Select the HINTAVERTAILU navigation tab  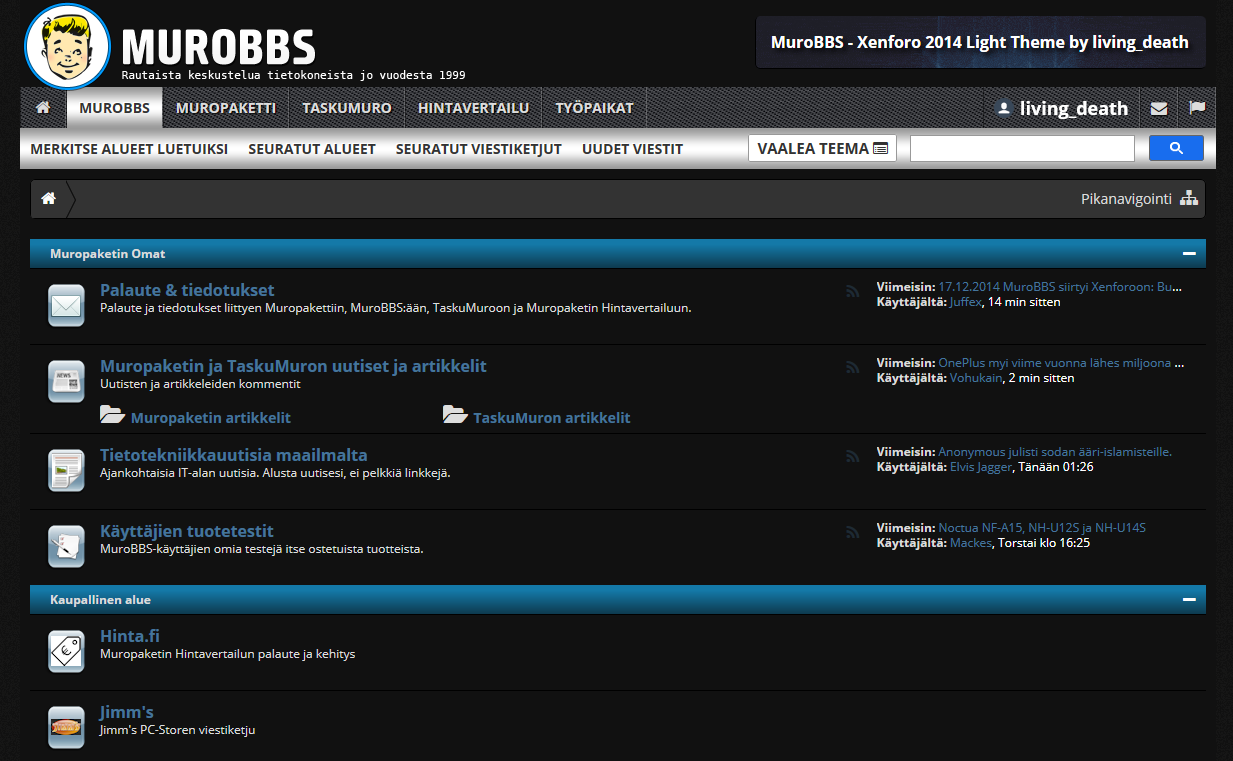473,108
